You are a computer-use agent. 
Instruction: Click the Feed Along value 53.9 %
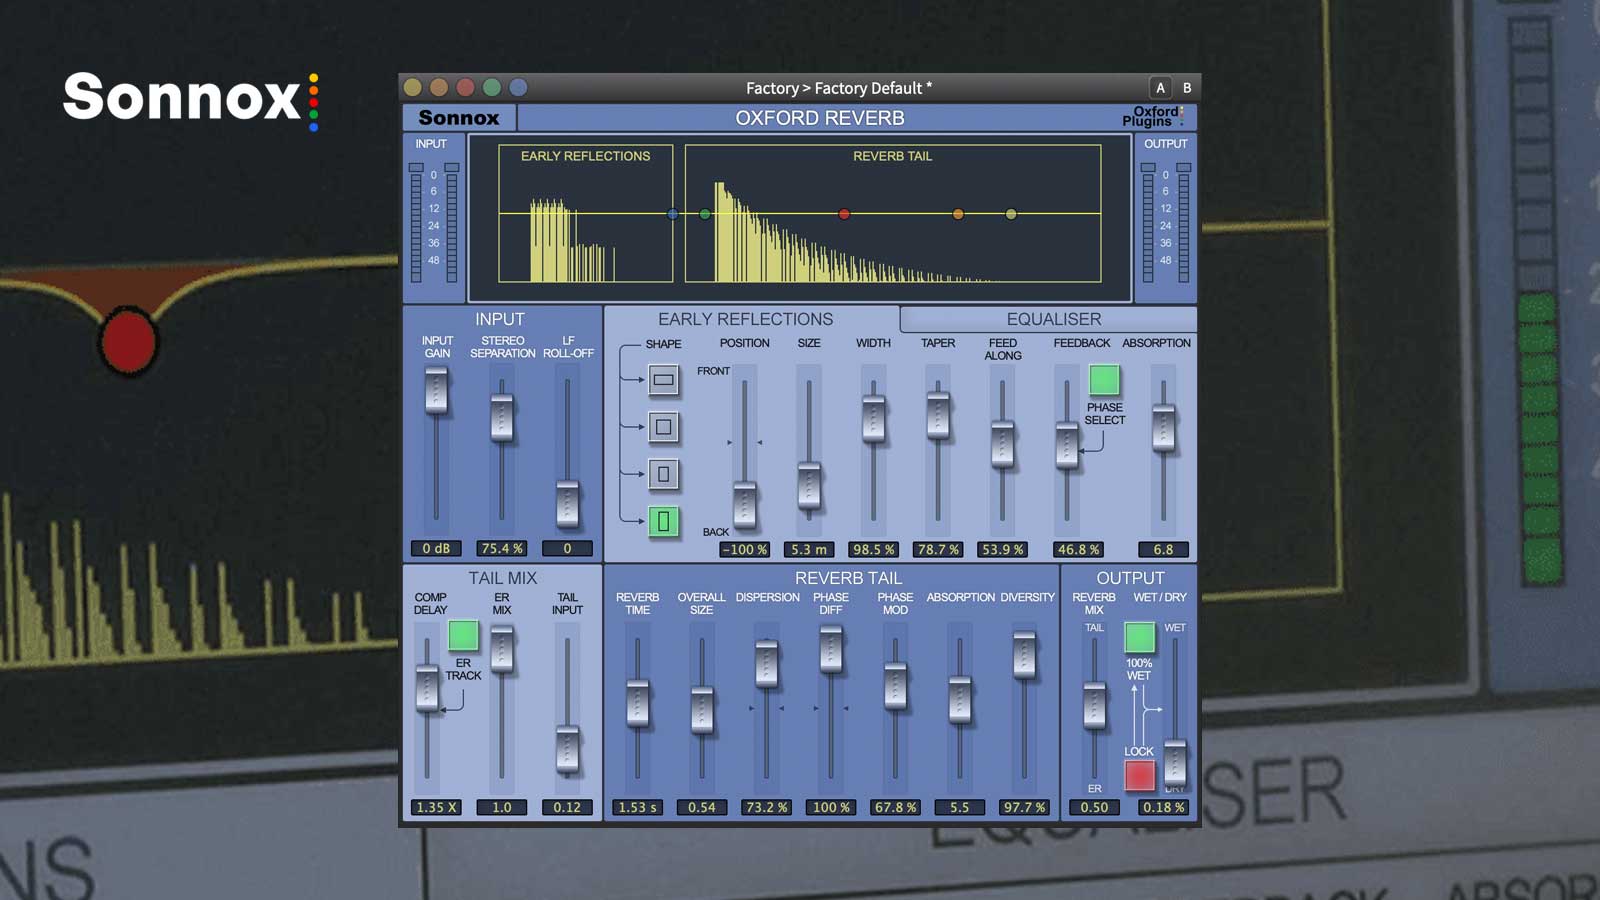(1002, 549)
